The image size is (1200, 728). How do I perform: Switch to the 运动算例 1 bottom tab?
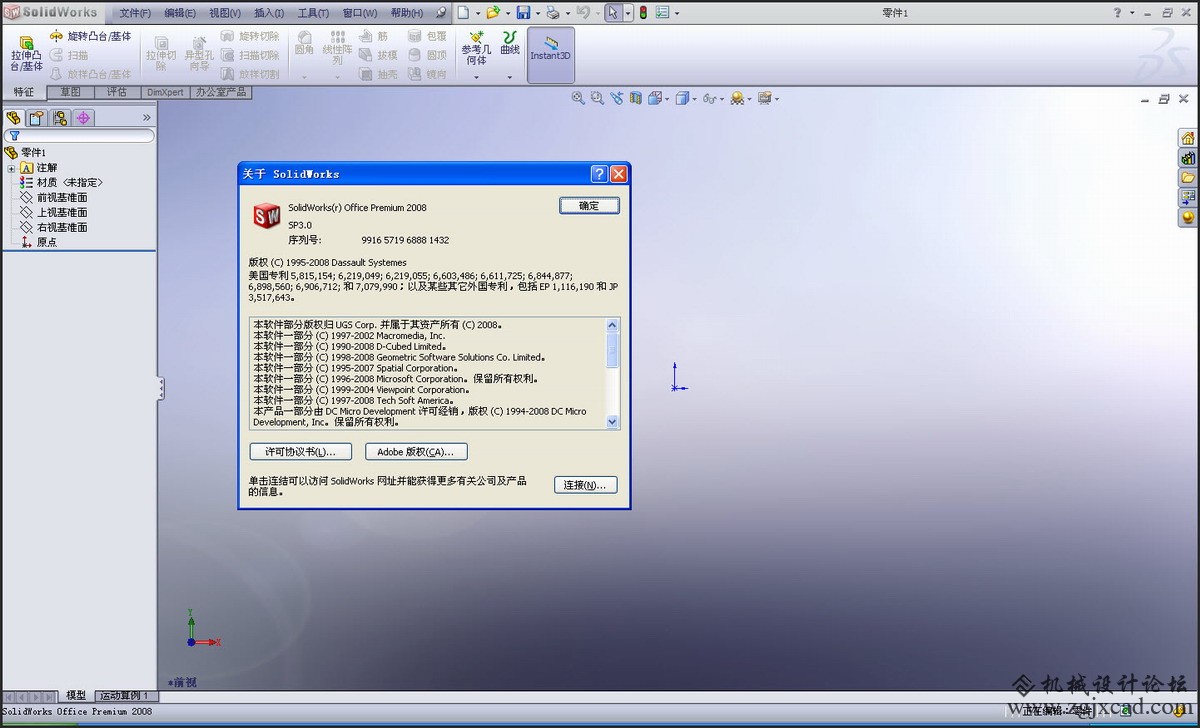tap(125, 696)
